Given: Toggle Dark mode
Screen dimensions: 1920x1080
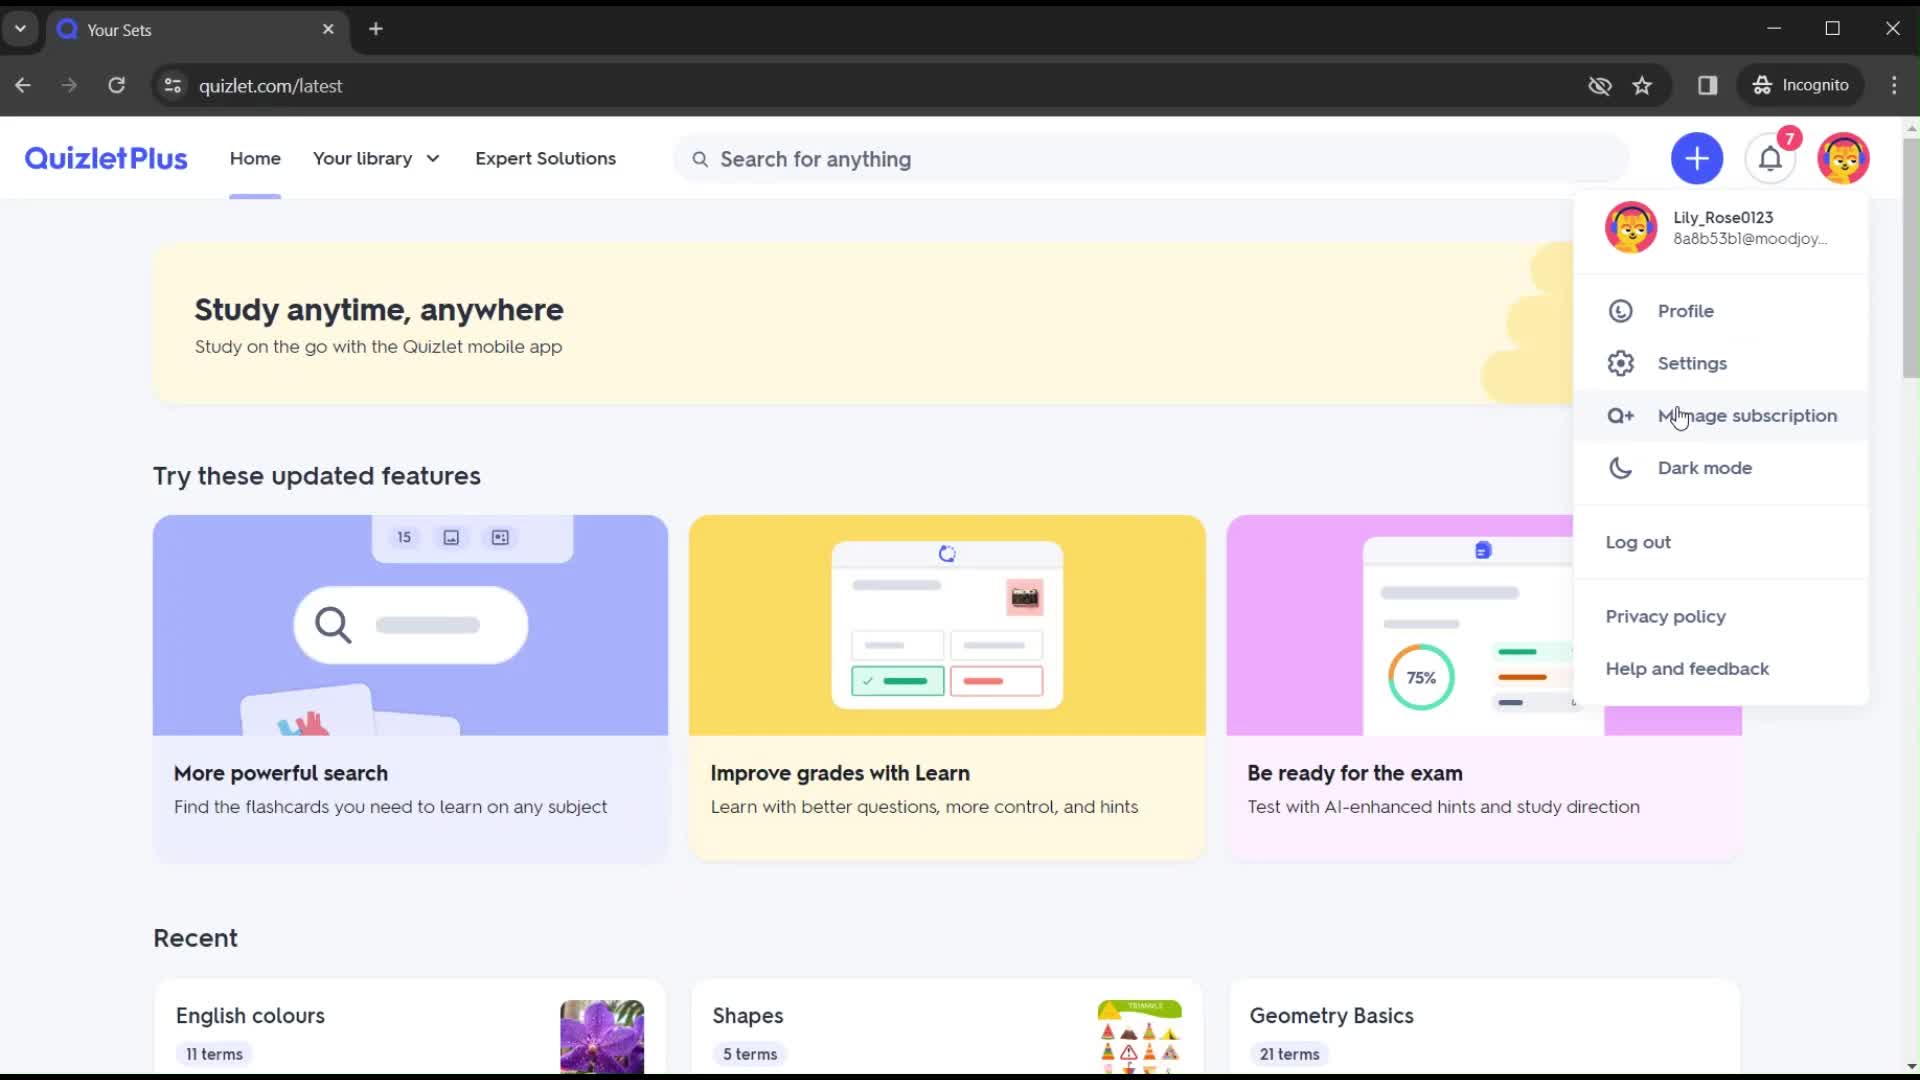Looking at the screenshot, I should 1721,468.
